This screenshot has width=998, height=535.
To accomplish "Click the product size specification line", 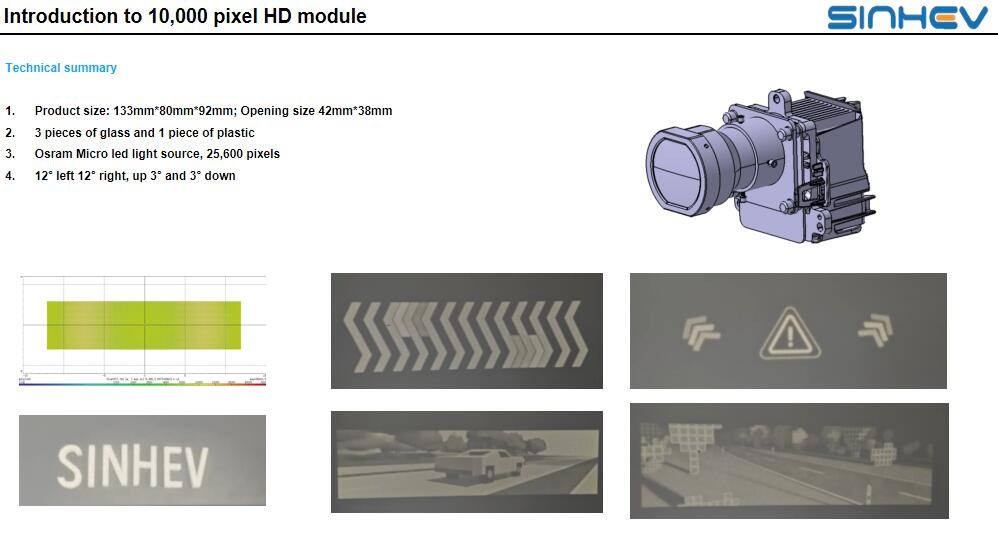I will [x=213, y=111].
